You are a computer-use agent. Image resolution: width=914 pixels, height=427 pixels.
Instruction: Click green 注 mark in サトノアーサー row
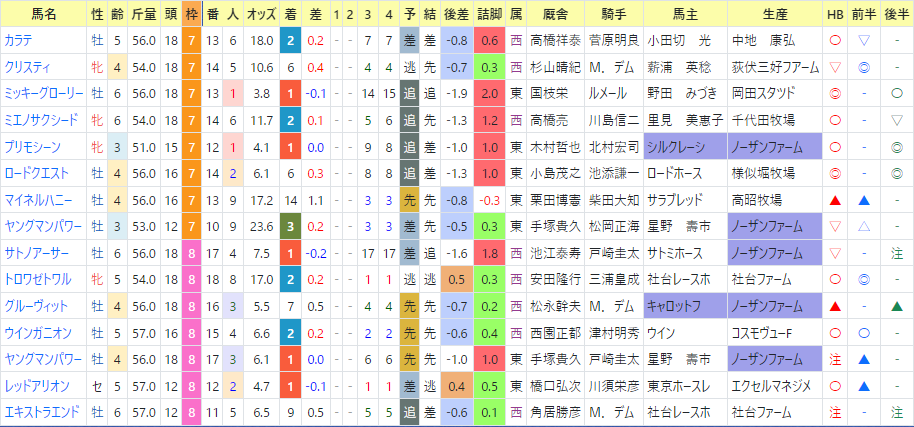pyautogui.click(x=897, y=253)
